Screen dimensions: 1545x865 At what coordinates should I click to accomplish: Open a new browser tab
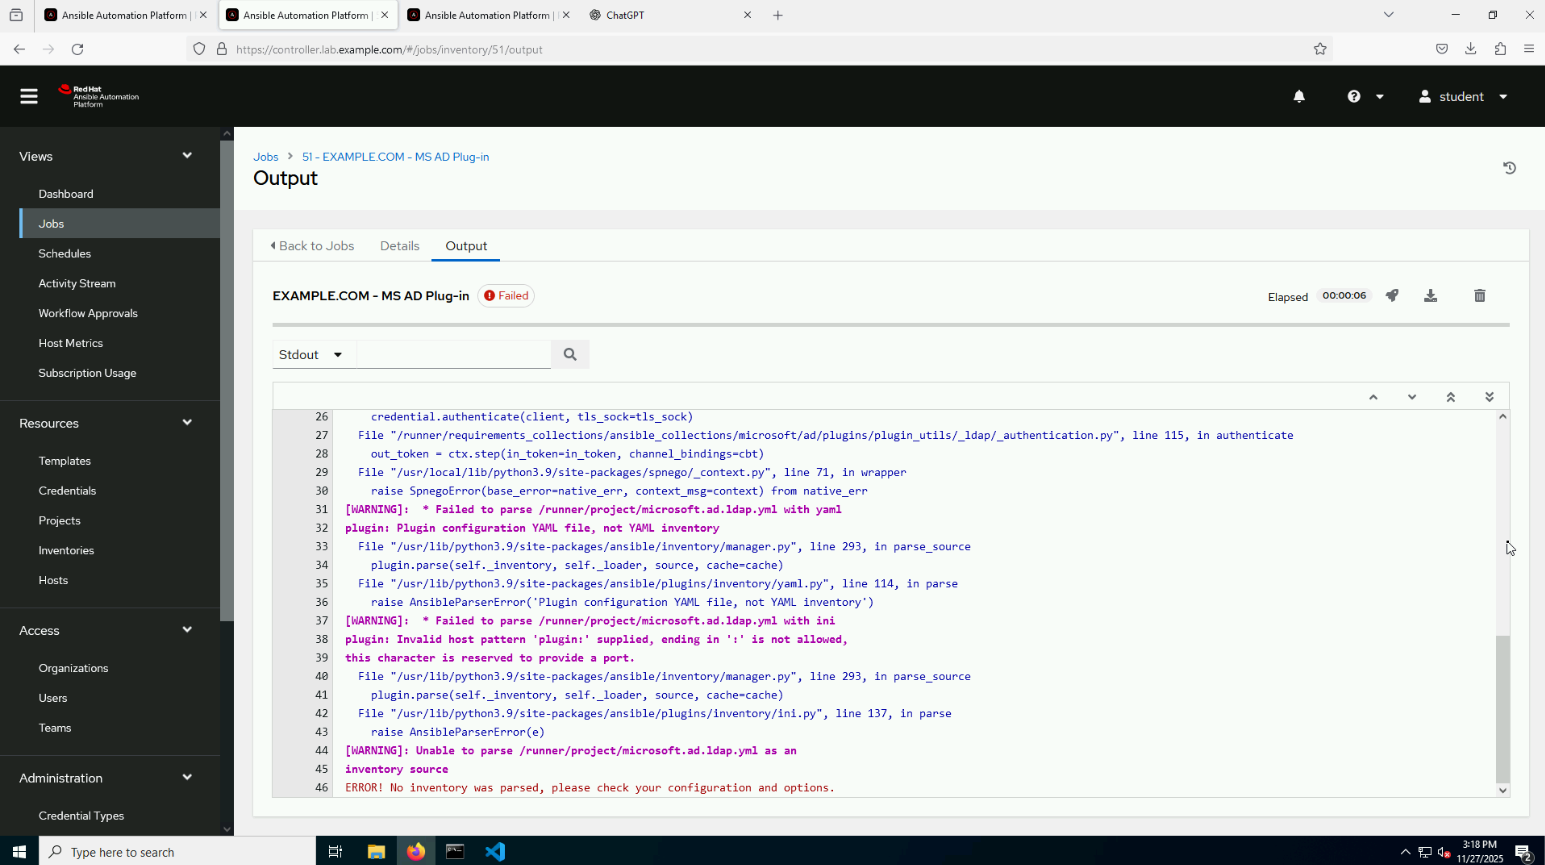tap(778, 15)
